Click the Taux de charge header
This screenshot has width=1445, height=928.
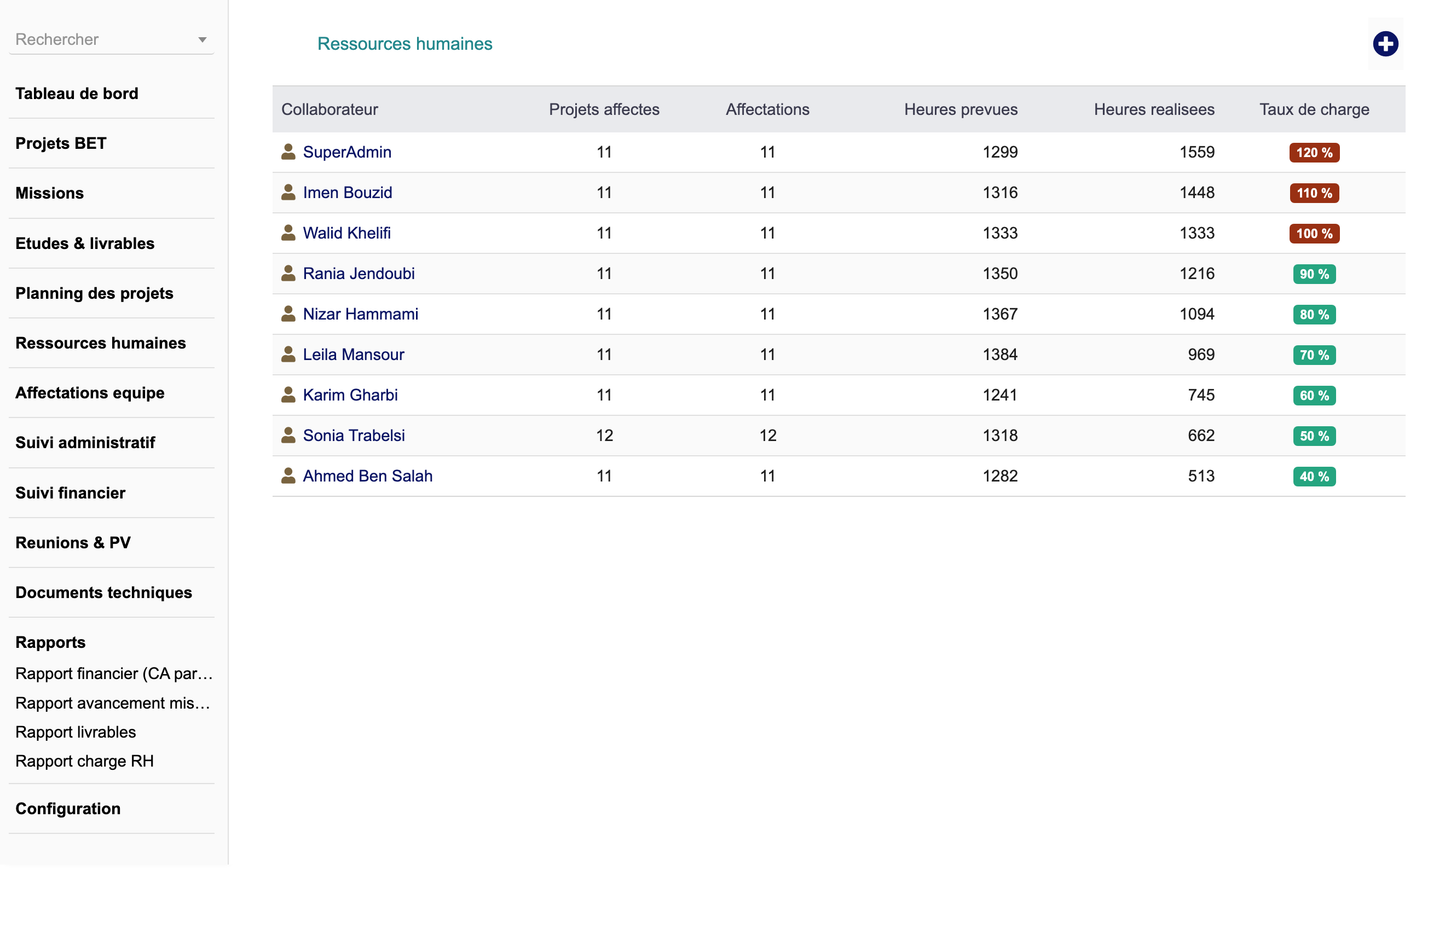pyautogui.click(x=1314, y=109)
